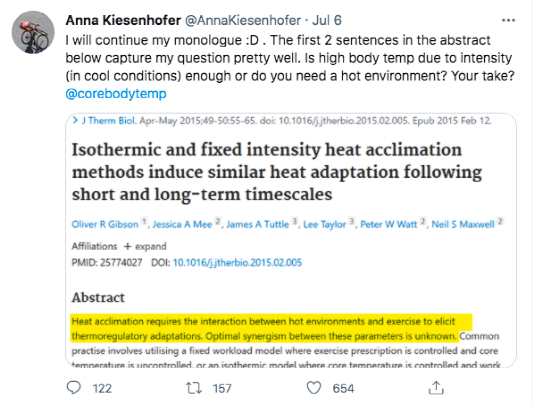Open author Peter W Watt
542x406 pixels.
click(x=389, y=224)
